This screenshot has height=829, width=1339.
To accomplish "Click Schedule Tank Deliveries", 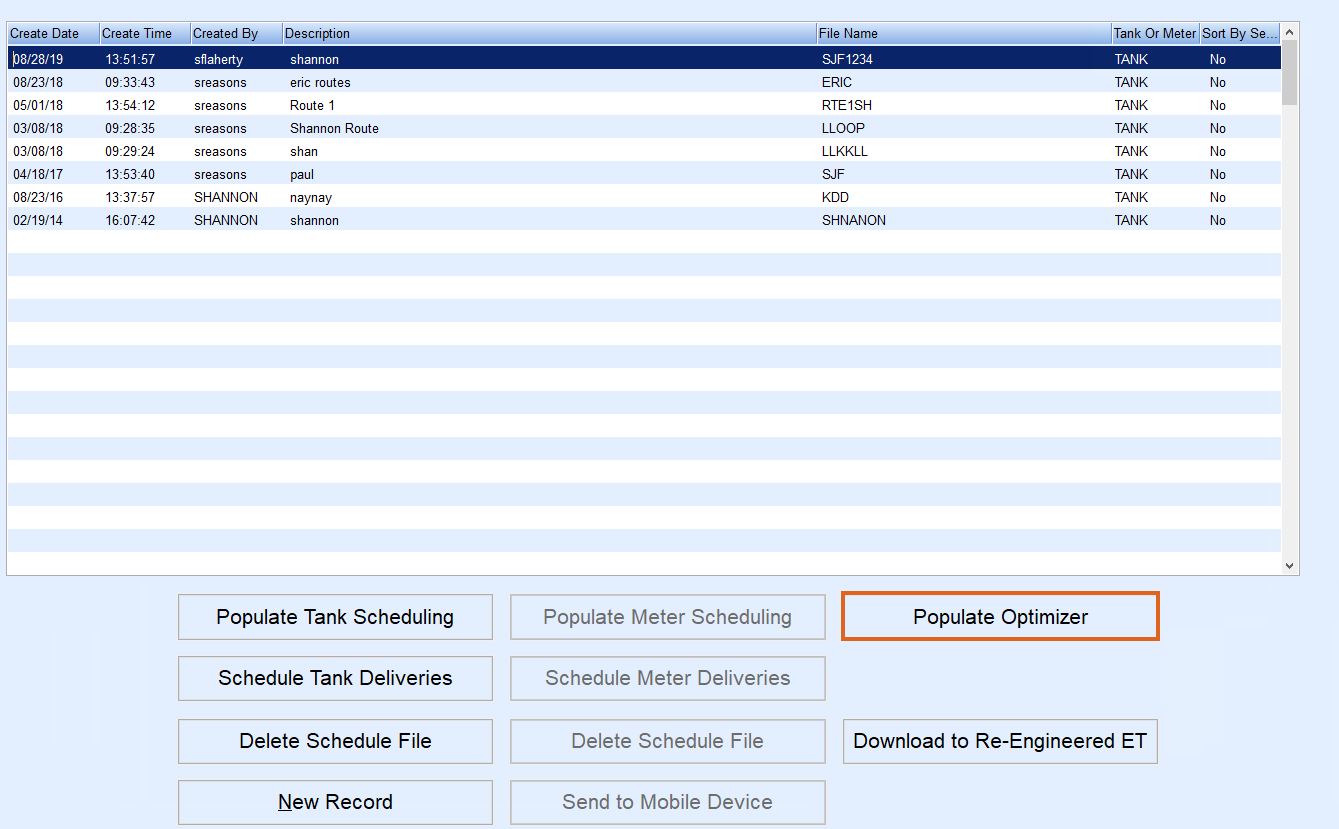I will click(x=335, y=678).
